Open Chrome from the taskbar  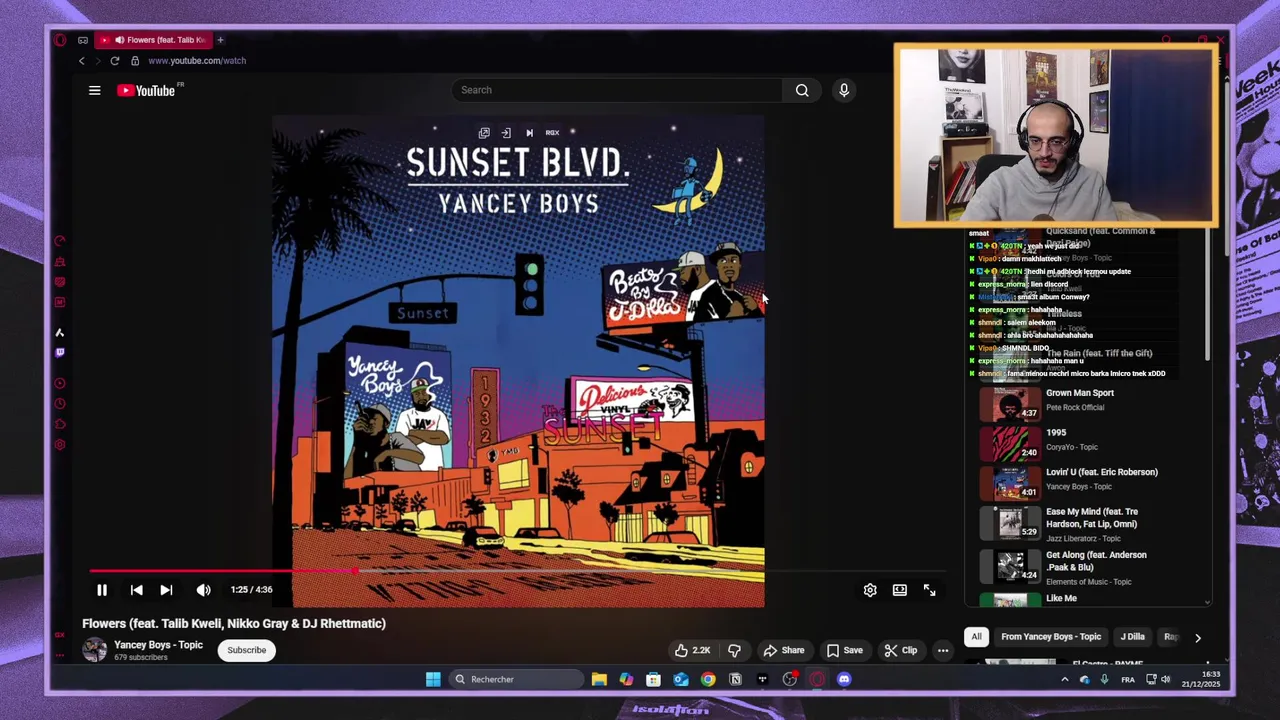708,680
